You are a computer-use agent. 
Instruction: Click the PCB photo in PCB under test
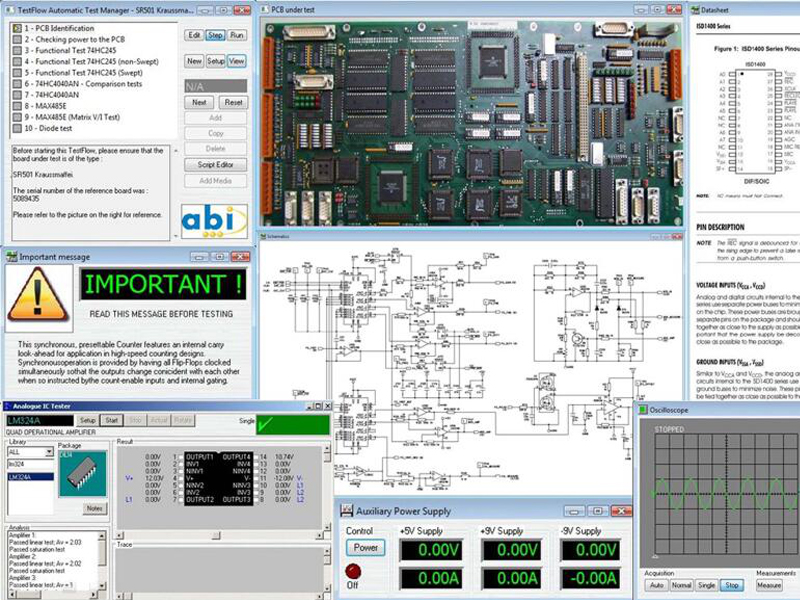(x=471, y=123)
